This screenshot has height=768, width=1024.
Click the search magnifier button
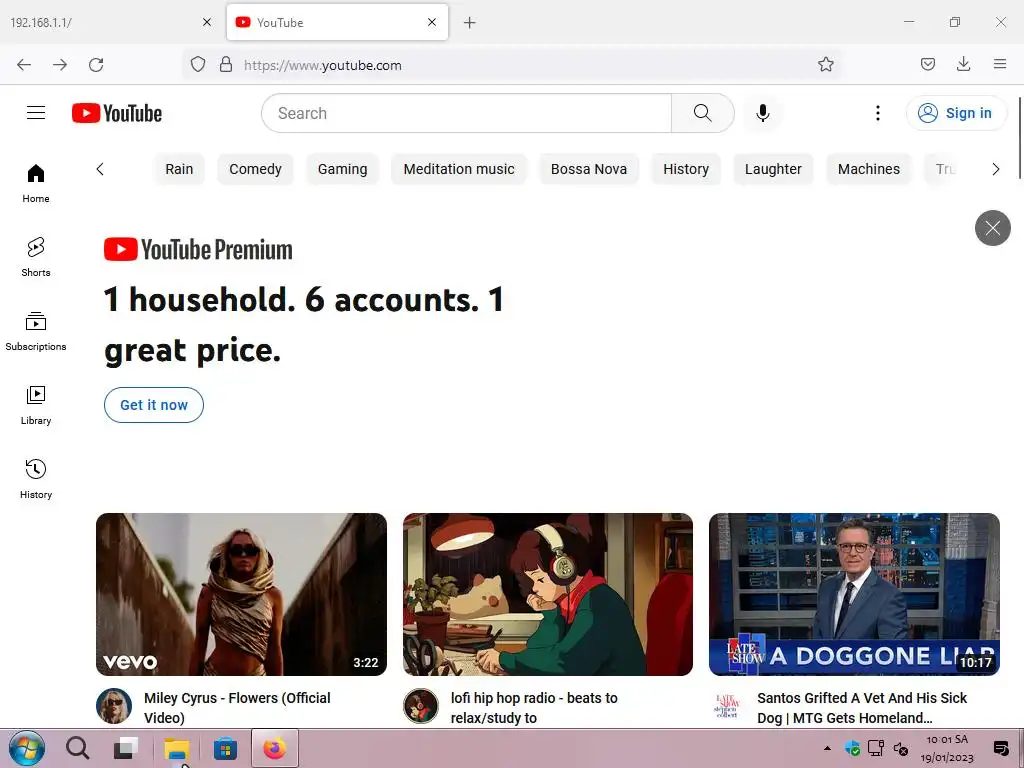point(703,113)
